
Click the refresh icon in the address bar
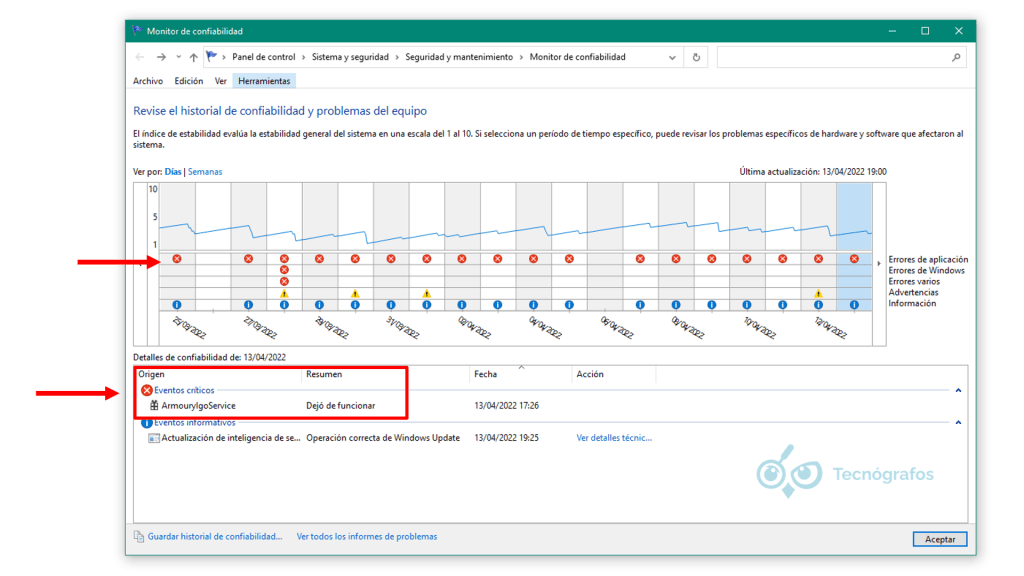[696, 57]
